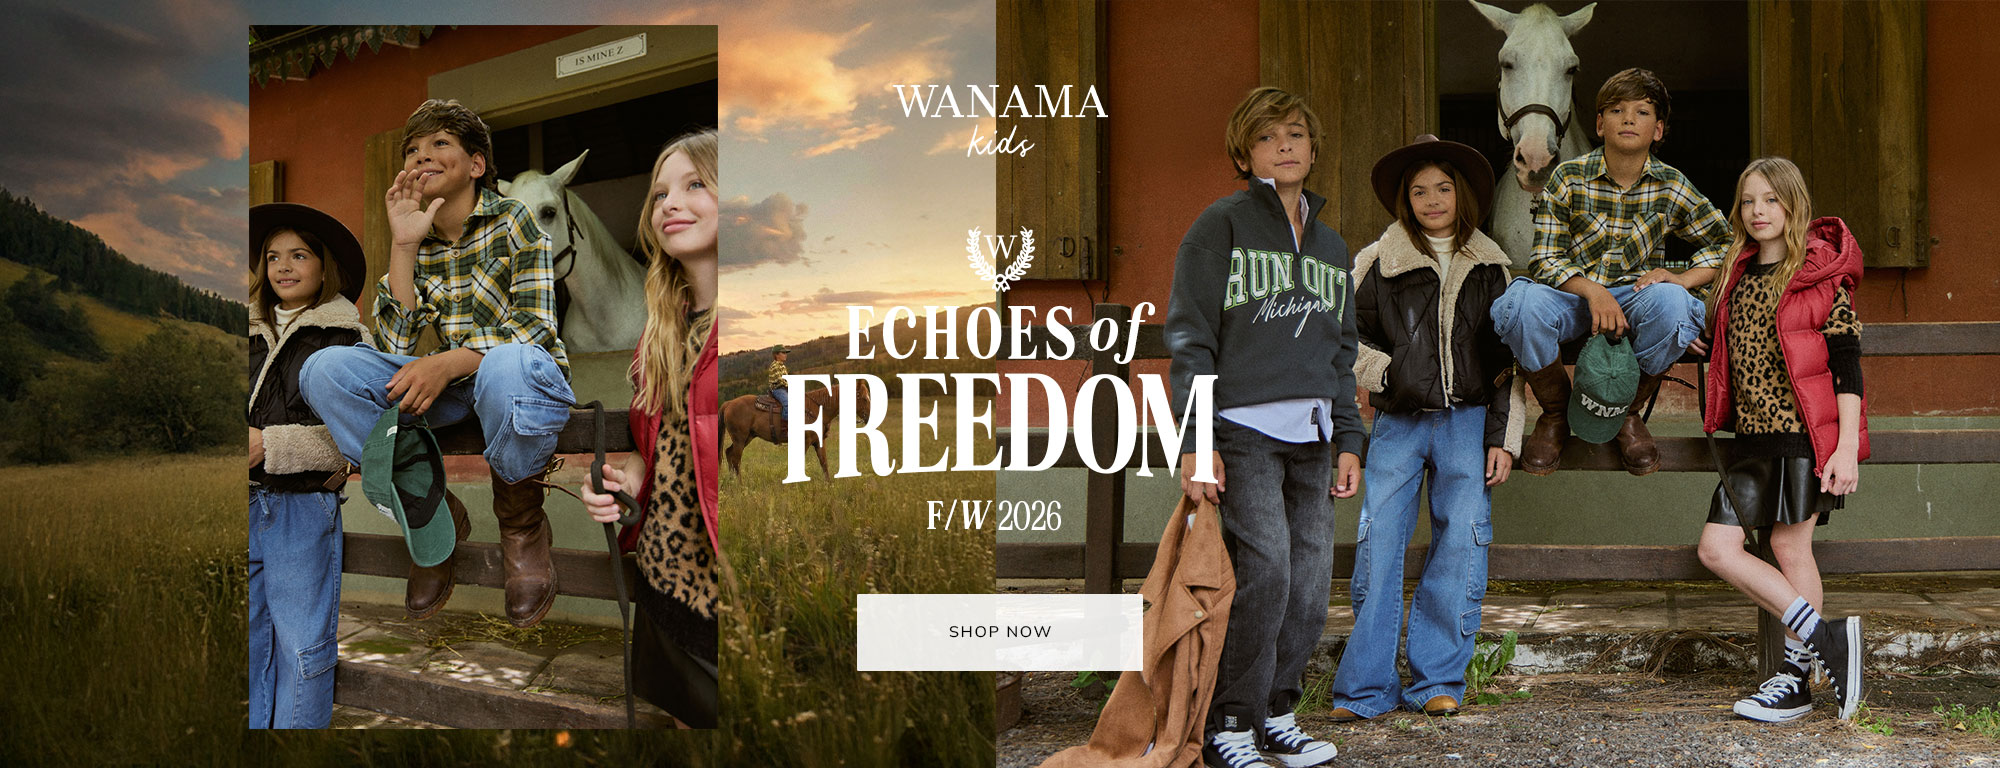The height and width of the screenshot is (768, 2000).
Task: Click the Echoes of Freedom headline
Action: [x=1000, y=392]
